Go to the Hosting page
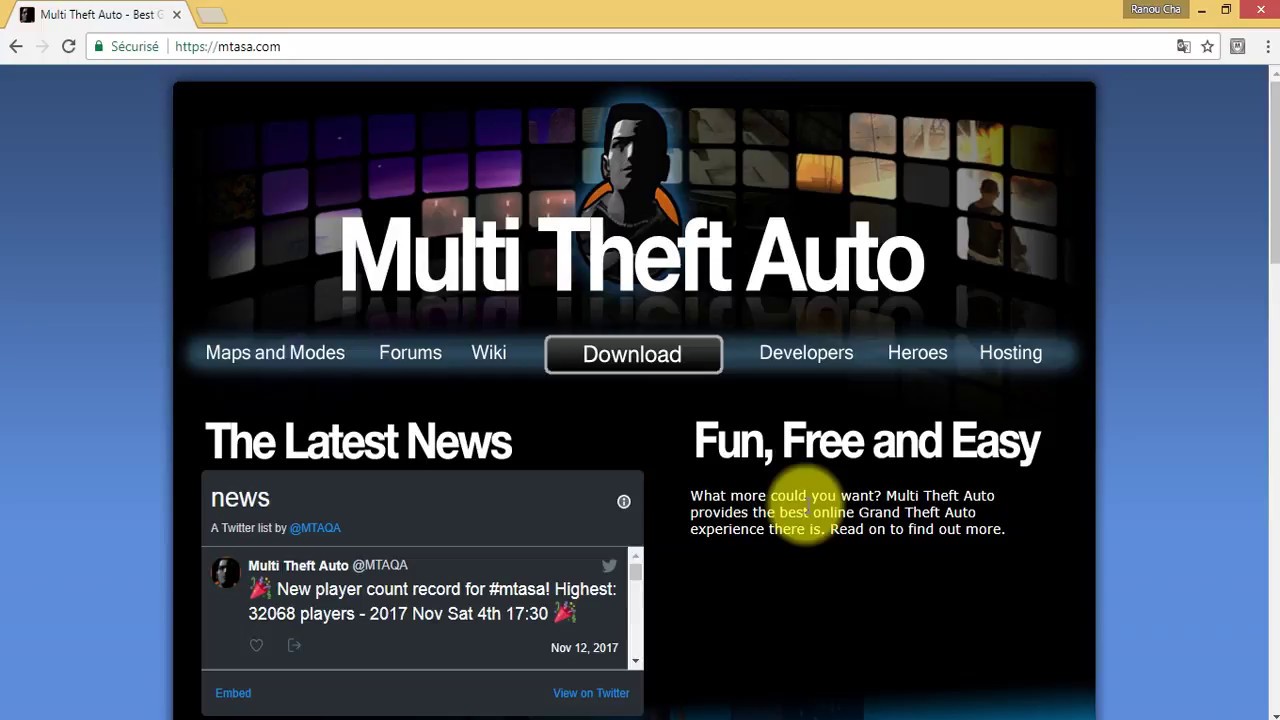The width and height of the screenshot is (1280, 720). pos(1011,353)
